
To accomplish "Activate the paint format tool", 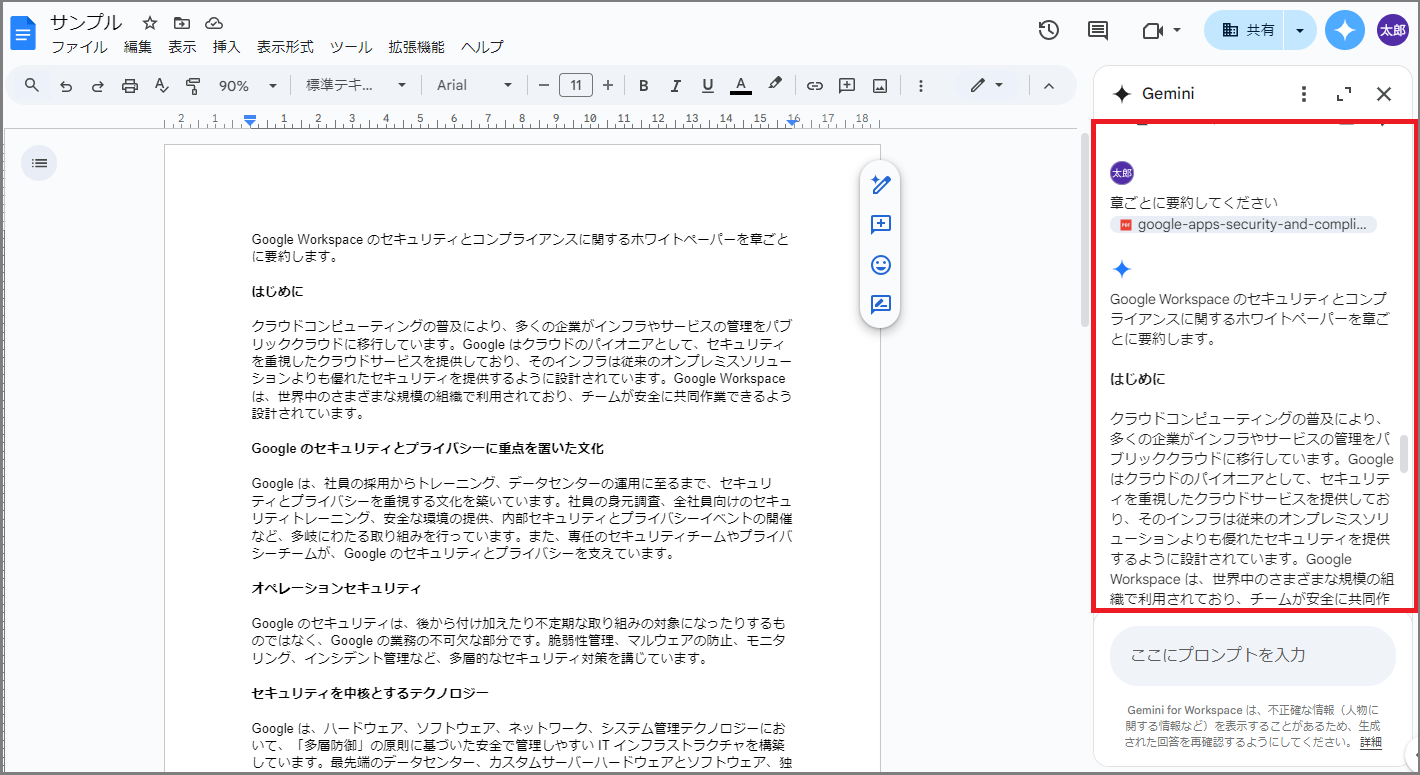I will tap(193, 86).
